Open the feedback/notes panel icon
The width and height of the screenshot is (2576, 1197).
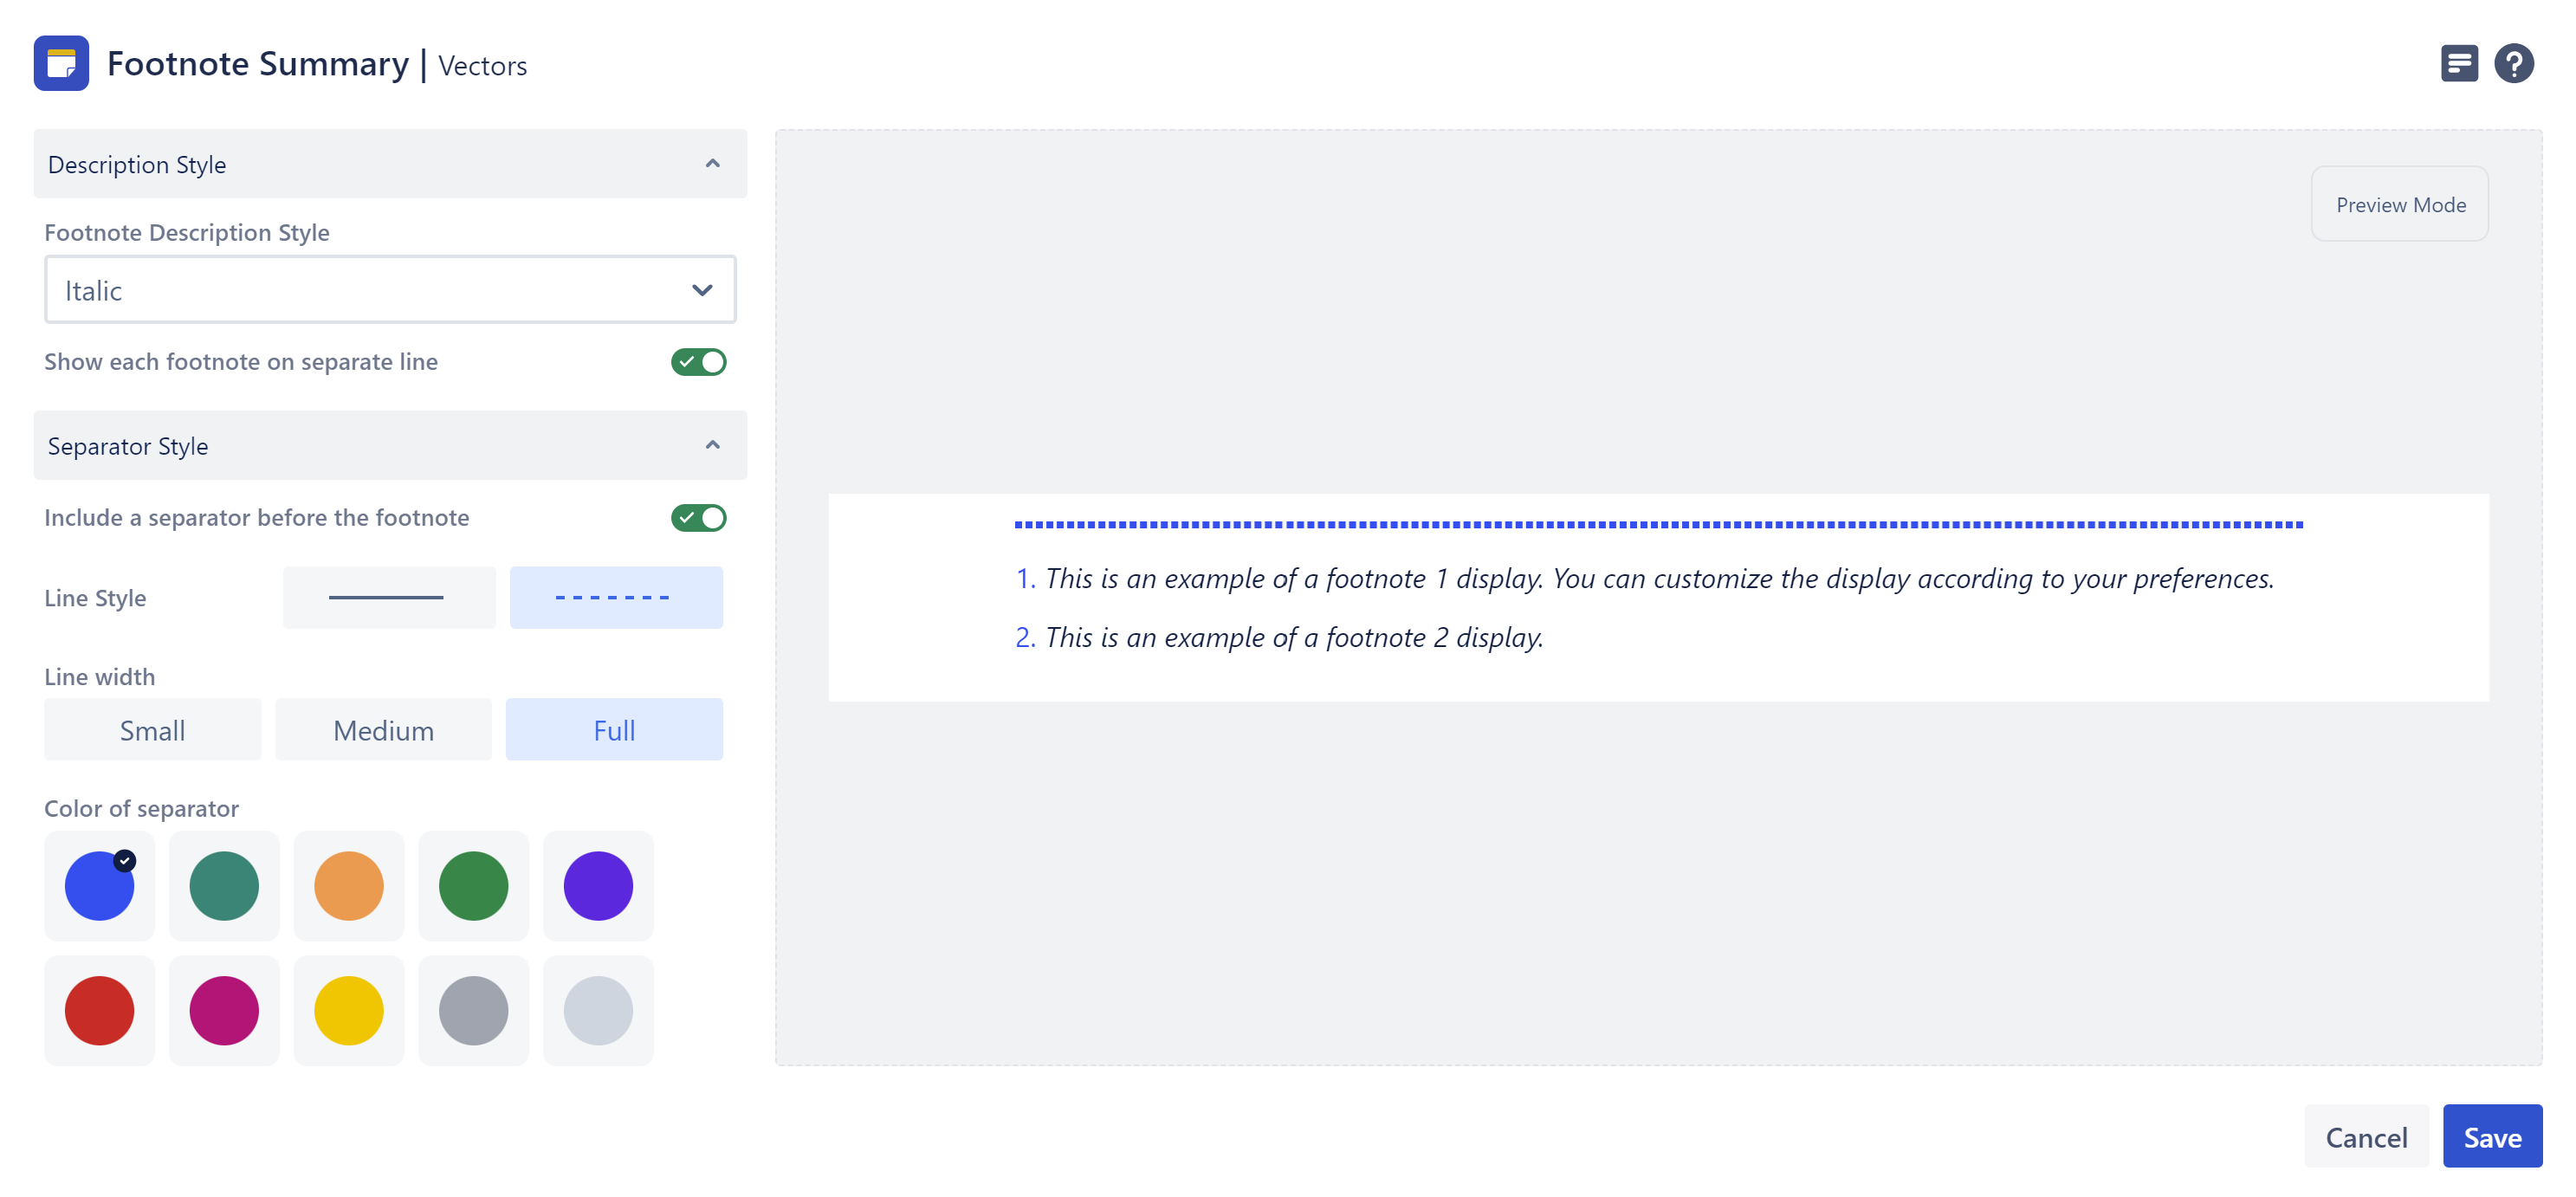coord(2460,62)
